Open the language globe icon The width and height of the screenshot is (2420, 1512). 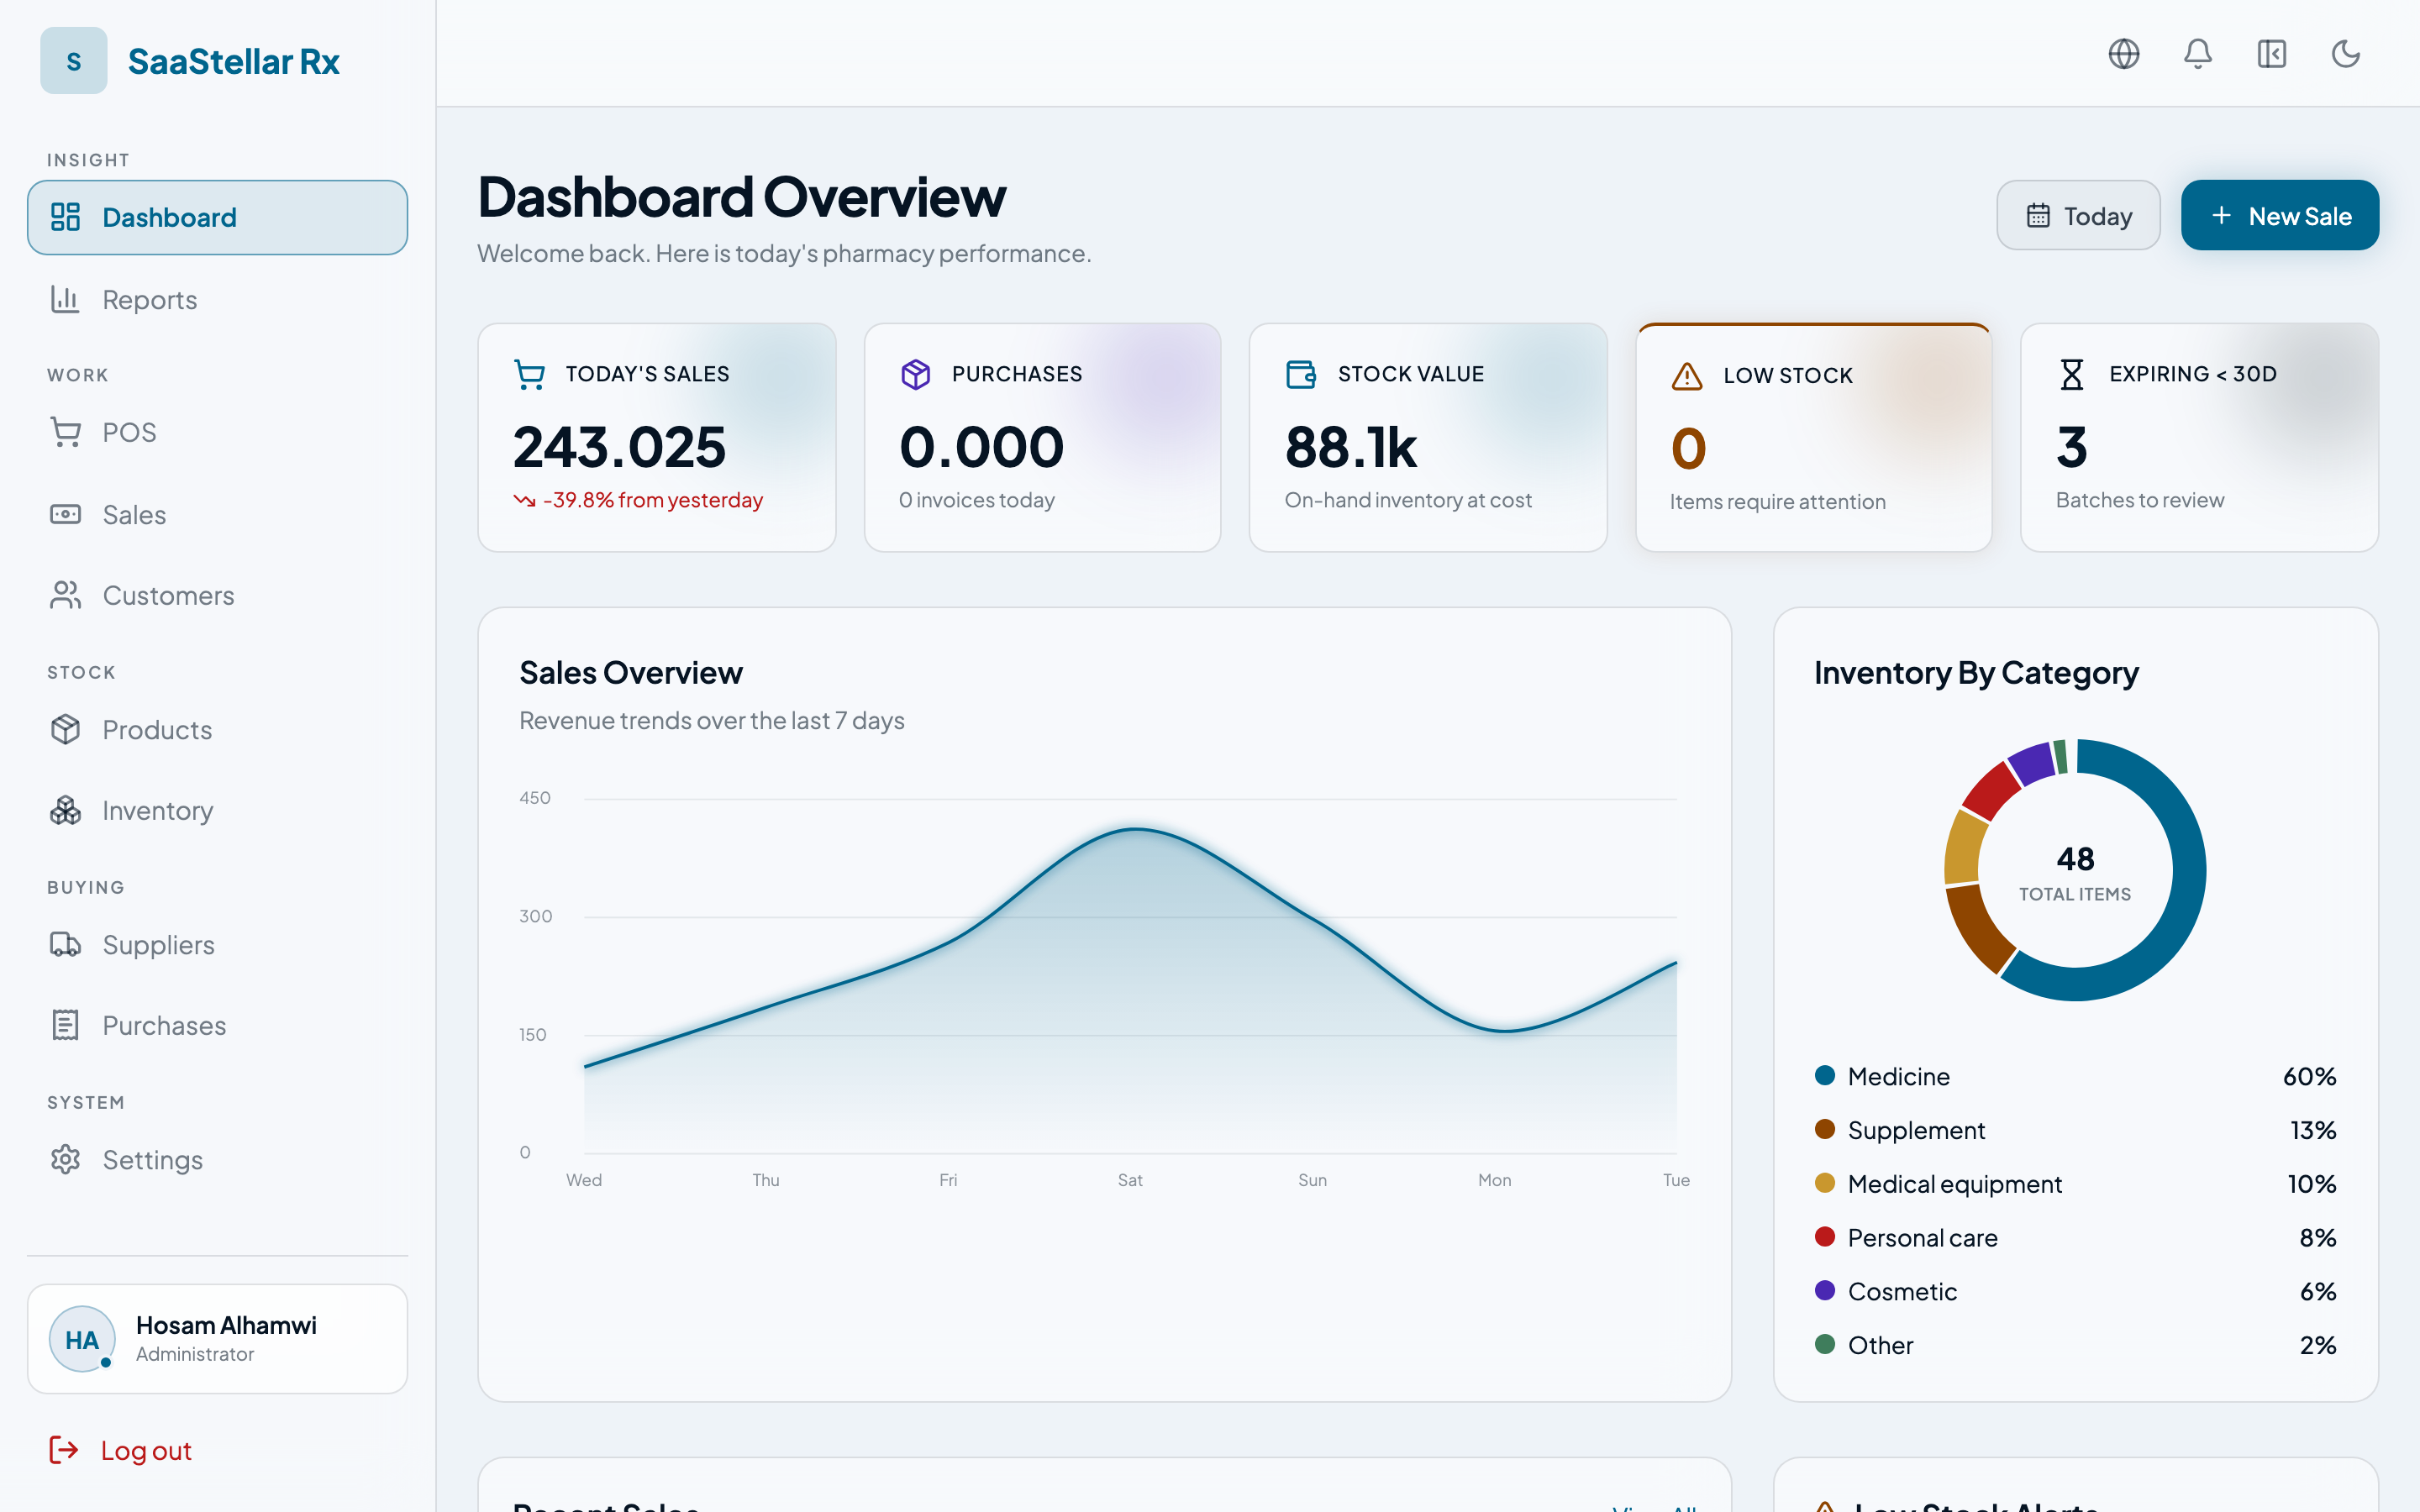(2123, 53)
